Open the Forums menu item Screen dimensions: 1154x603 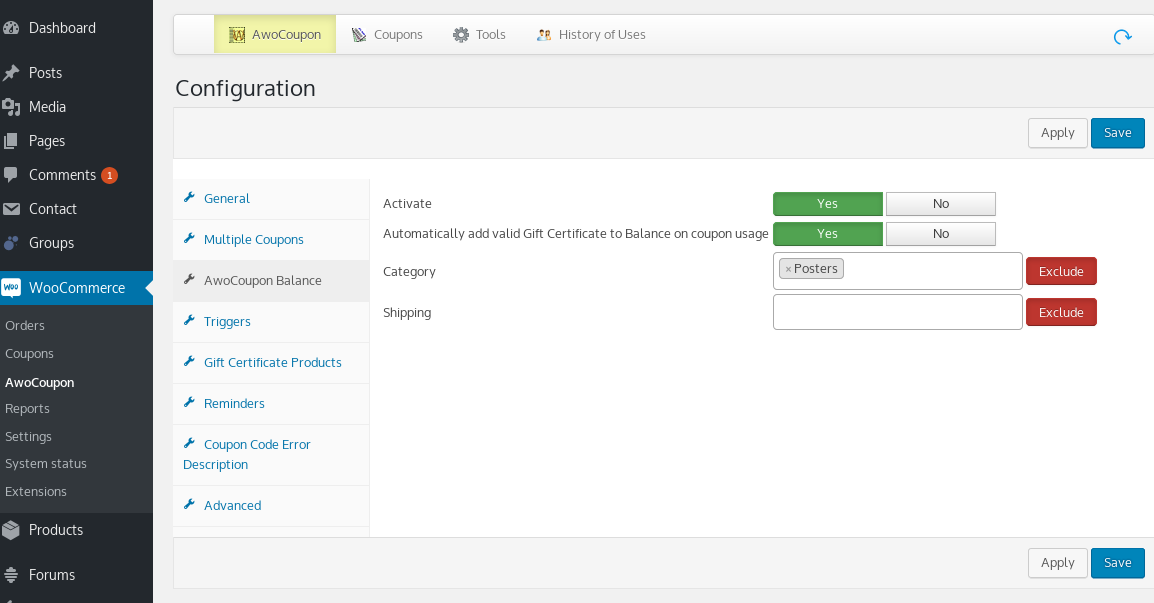(x=52, y=575)
